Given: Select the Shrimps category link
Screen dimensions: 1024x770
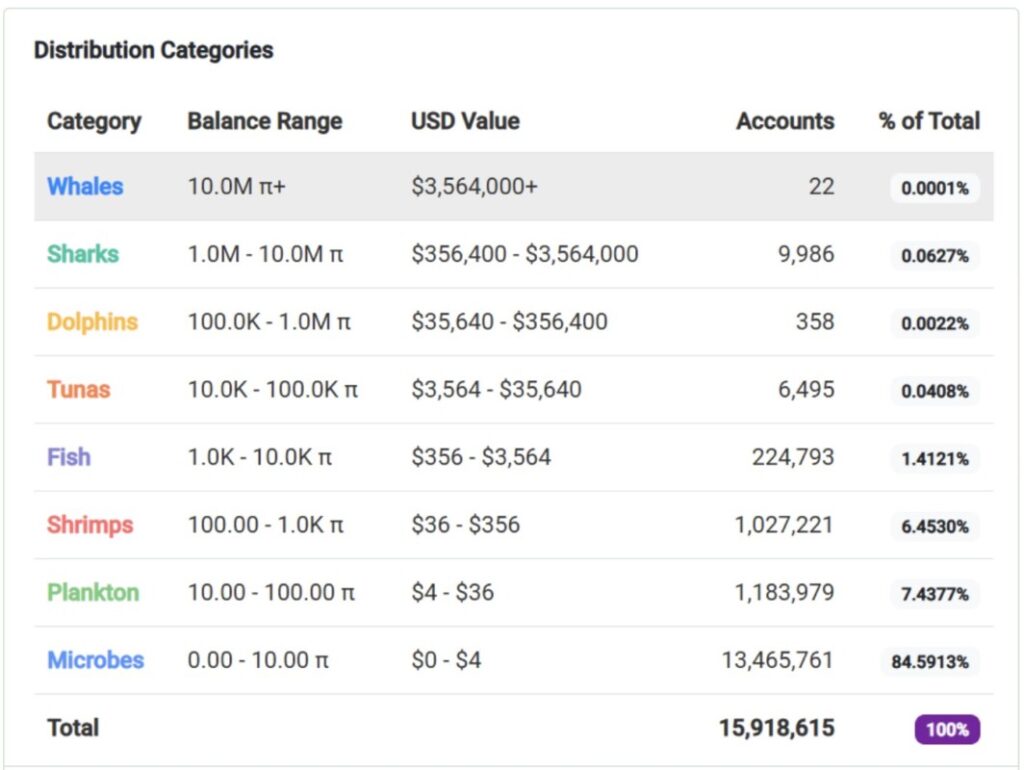Looking at the screenshot, I should [90, 525].
